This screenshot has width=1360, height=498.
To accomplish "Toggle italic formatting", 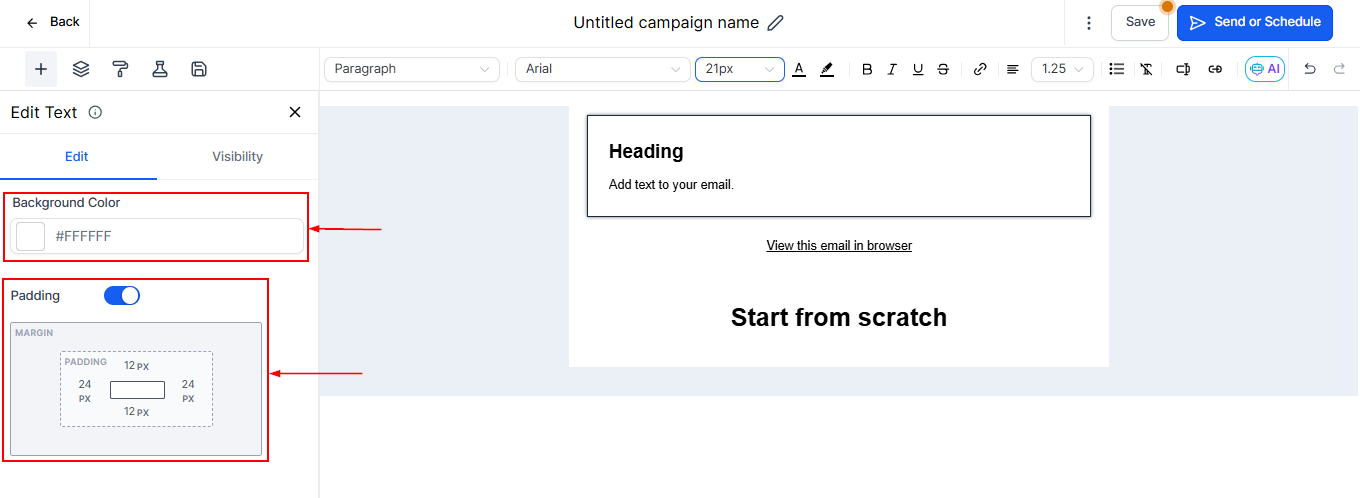I will click(892, 69).
